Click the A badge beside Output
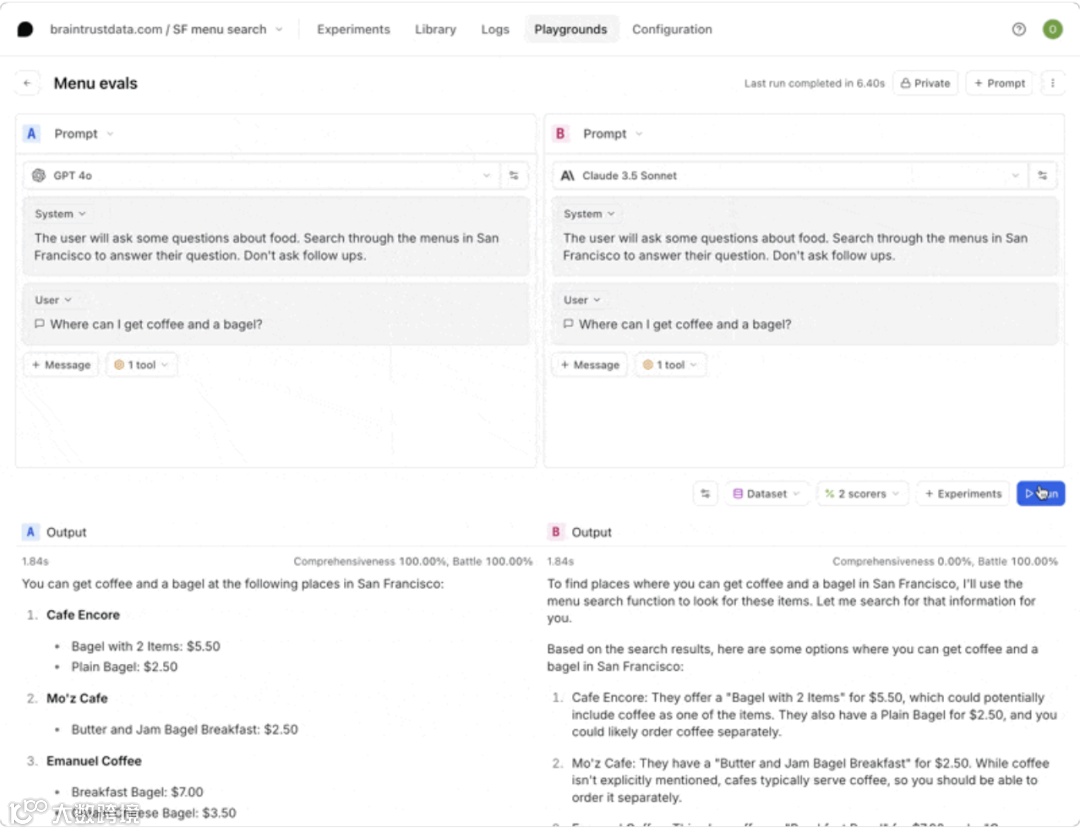1080x833 pixels. pos(30,532)
